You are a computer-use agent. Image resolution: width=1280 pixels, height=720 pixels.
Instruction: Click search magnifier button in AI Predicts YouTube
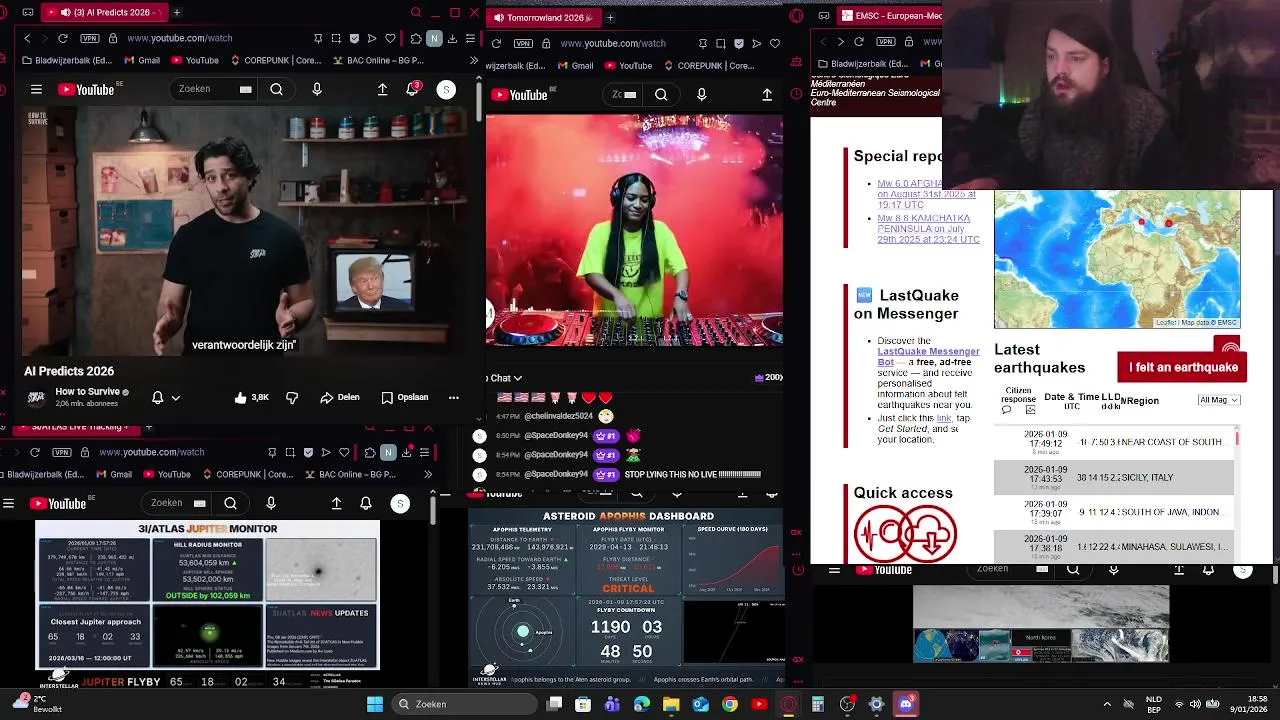(276, 89)
